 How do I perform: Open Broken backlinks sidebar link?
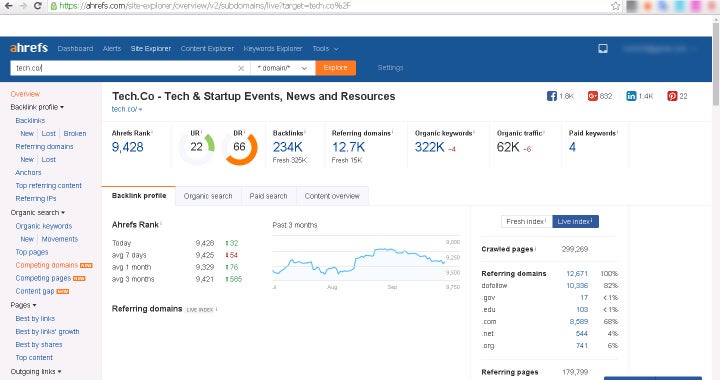(x=75, y=133)
